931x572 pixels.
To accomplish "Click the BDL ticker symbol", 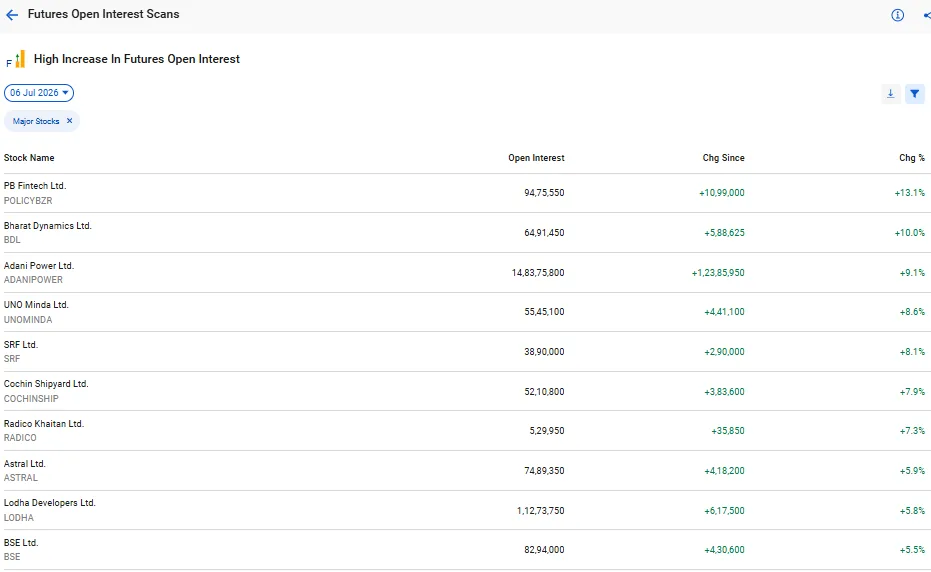I will click(x=12, y=240).
